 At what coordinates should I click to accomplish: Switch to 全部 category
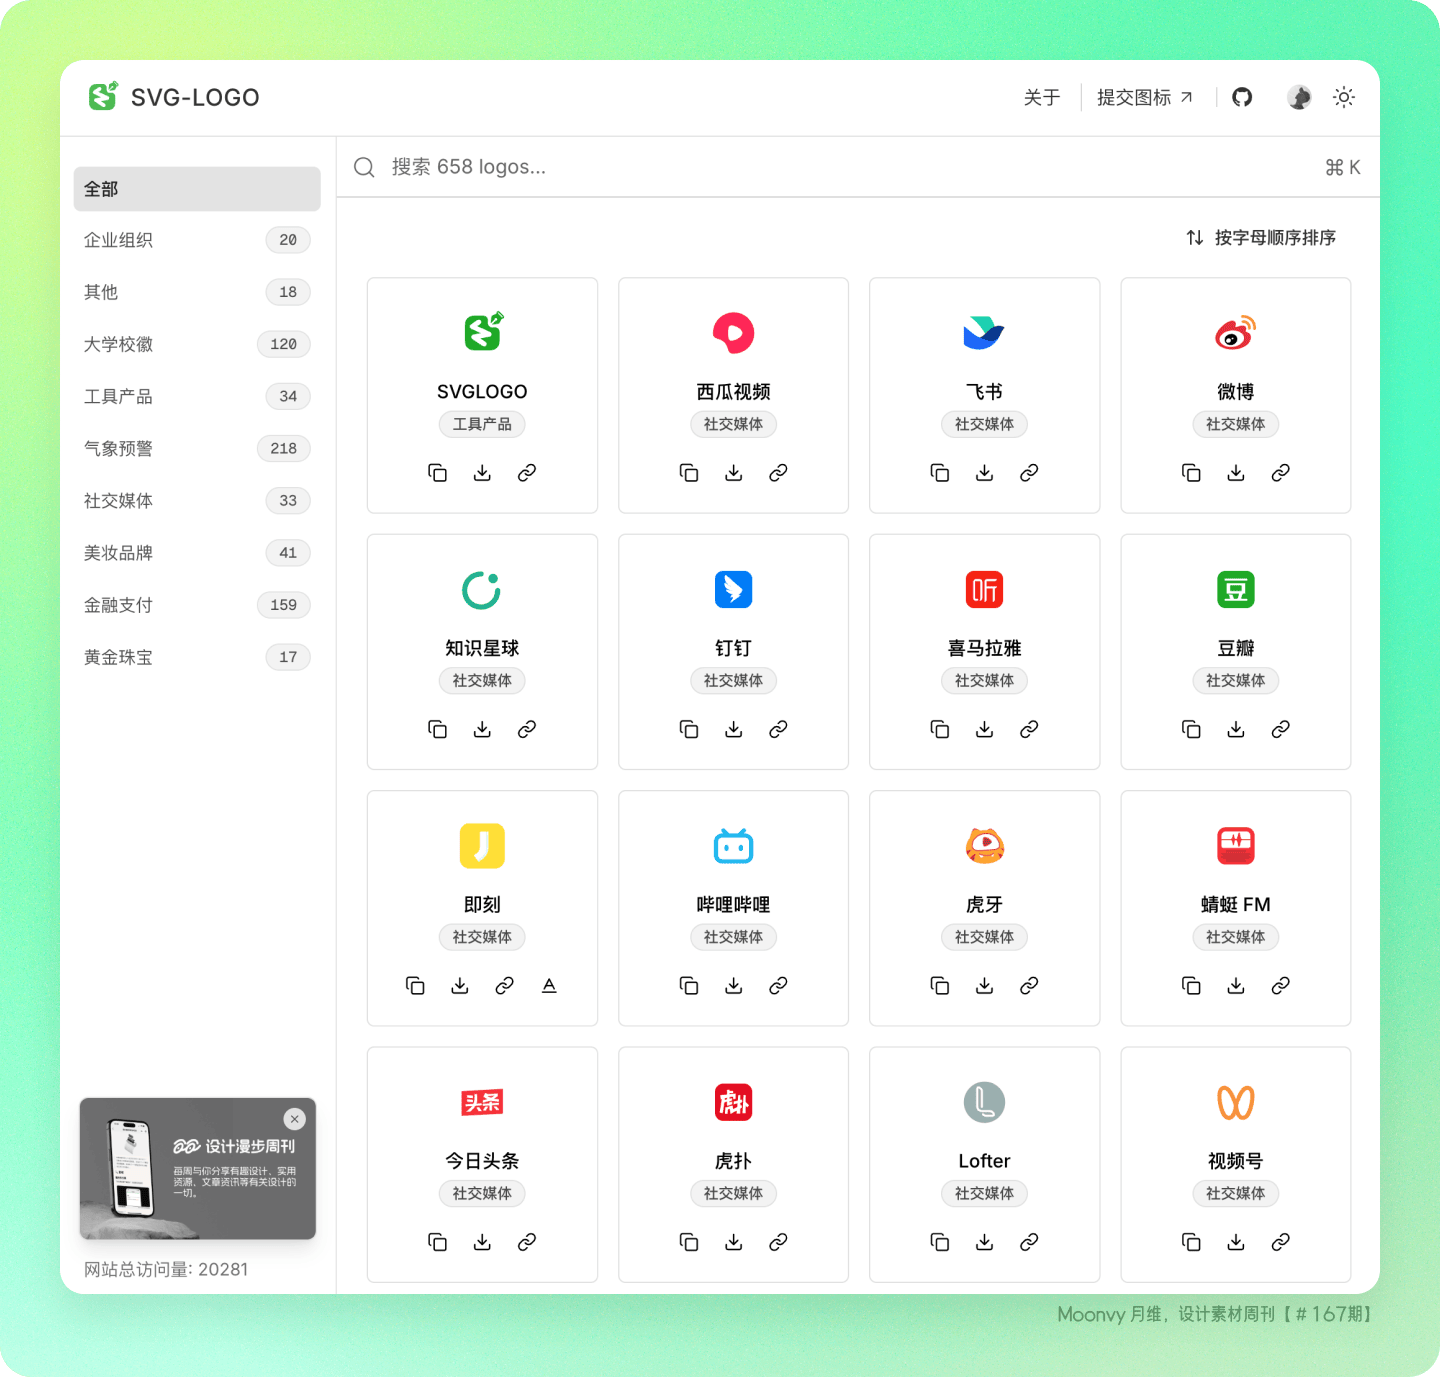tap(197, 189)
